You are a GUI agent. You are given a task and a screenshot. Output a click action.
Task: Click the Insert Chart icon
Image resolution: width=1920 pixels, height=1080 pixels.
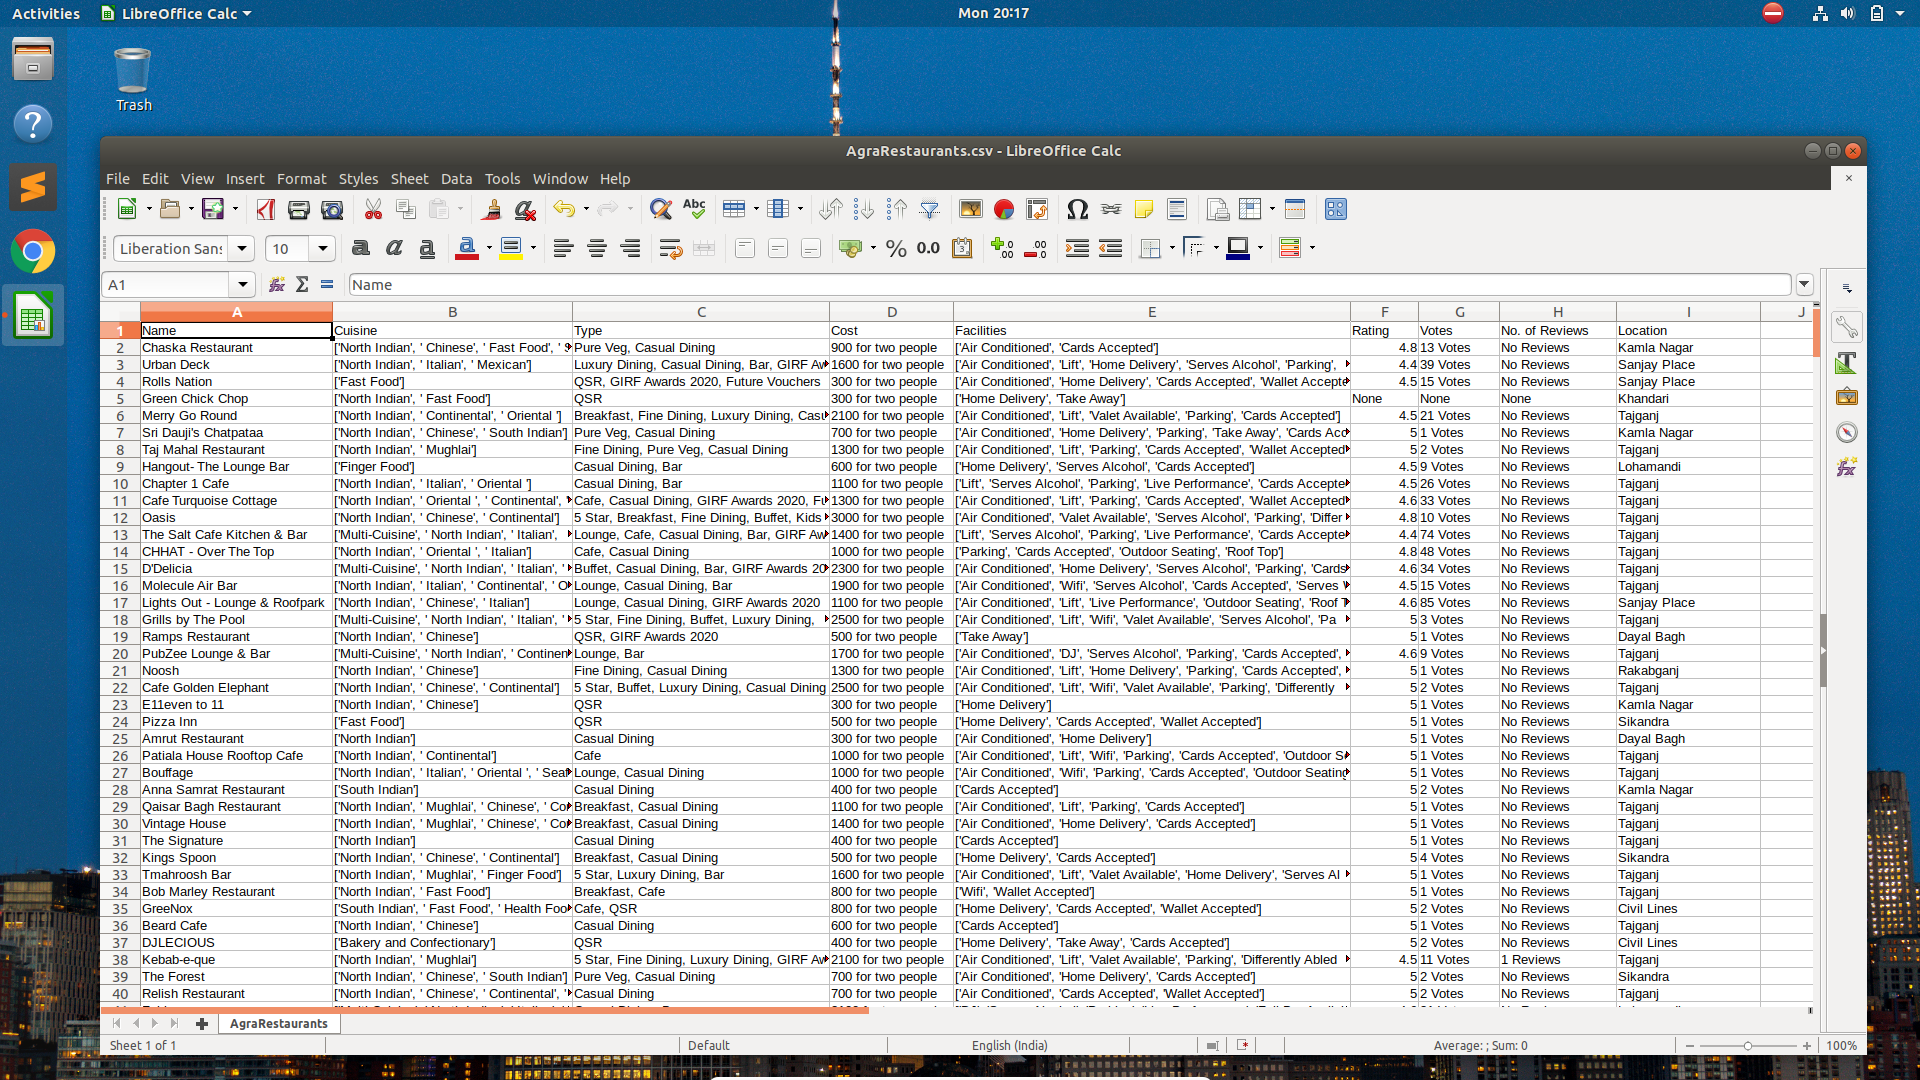tap(1004, 209)
